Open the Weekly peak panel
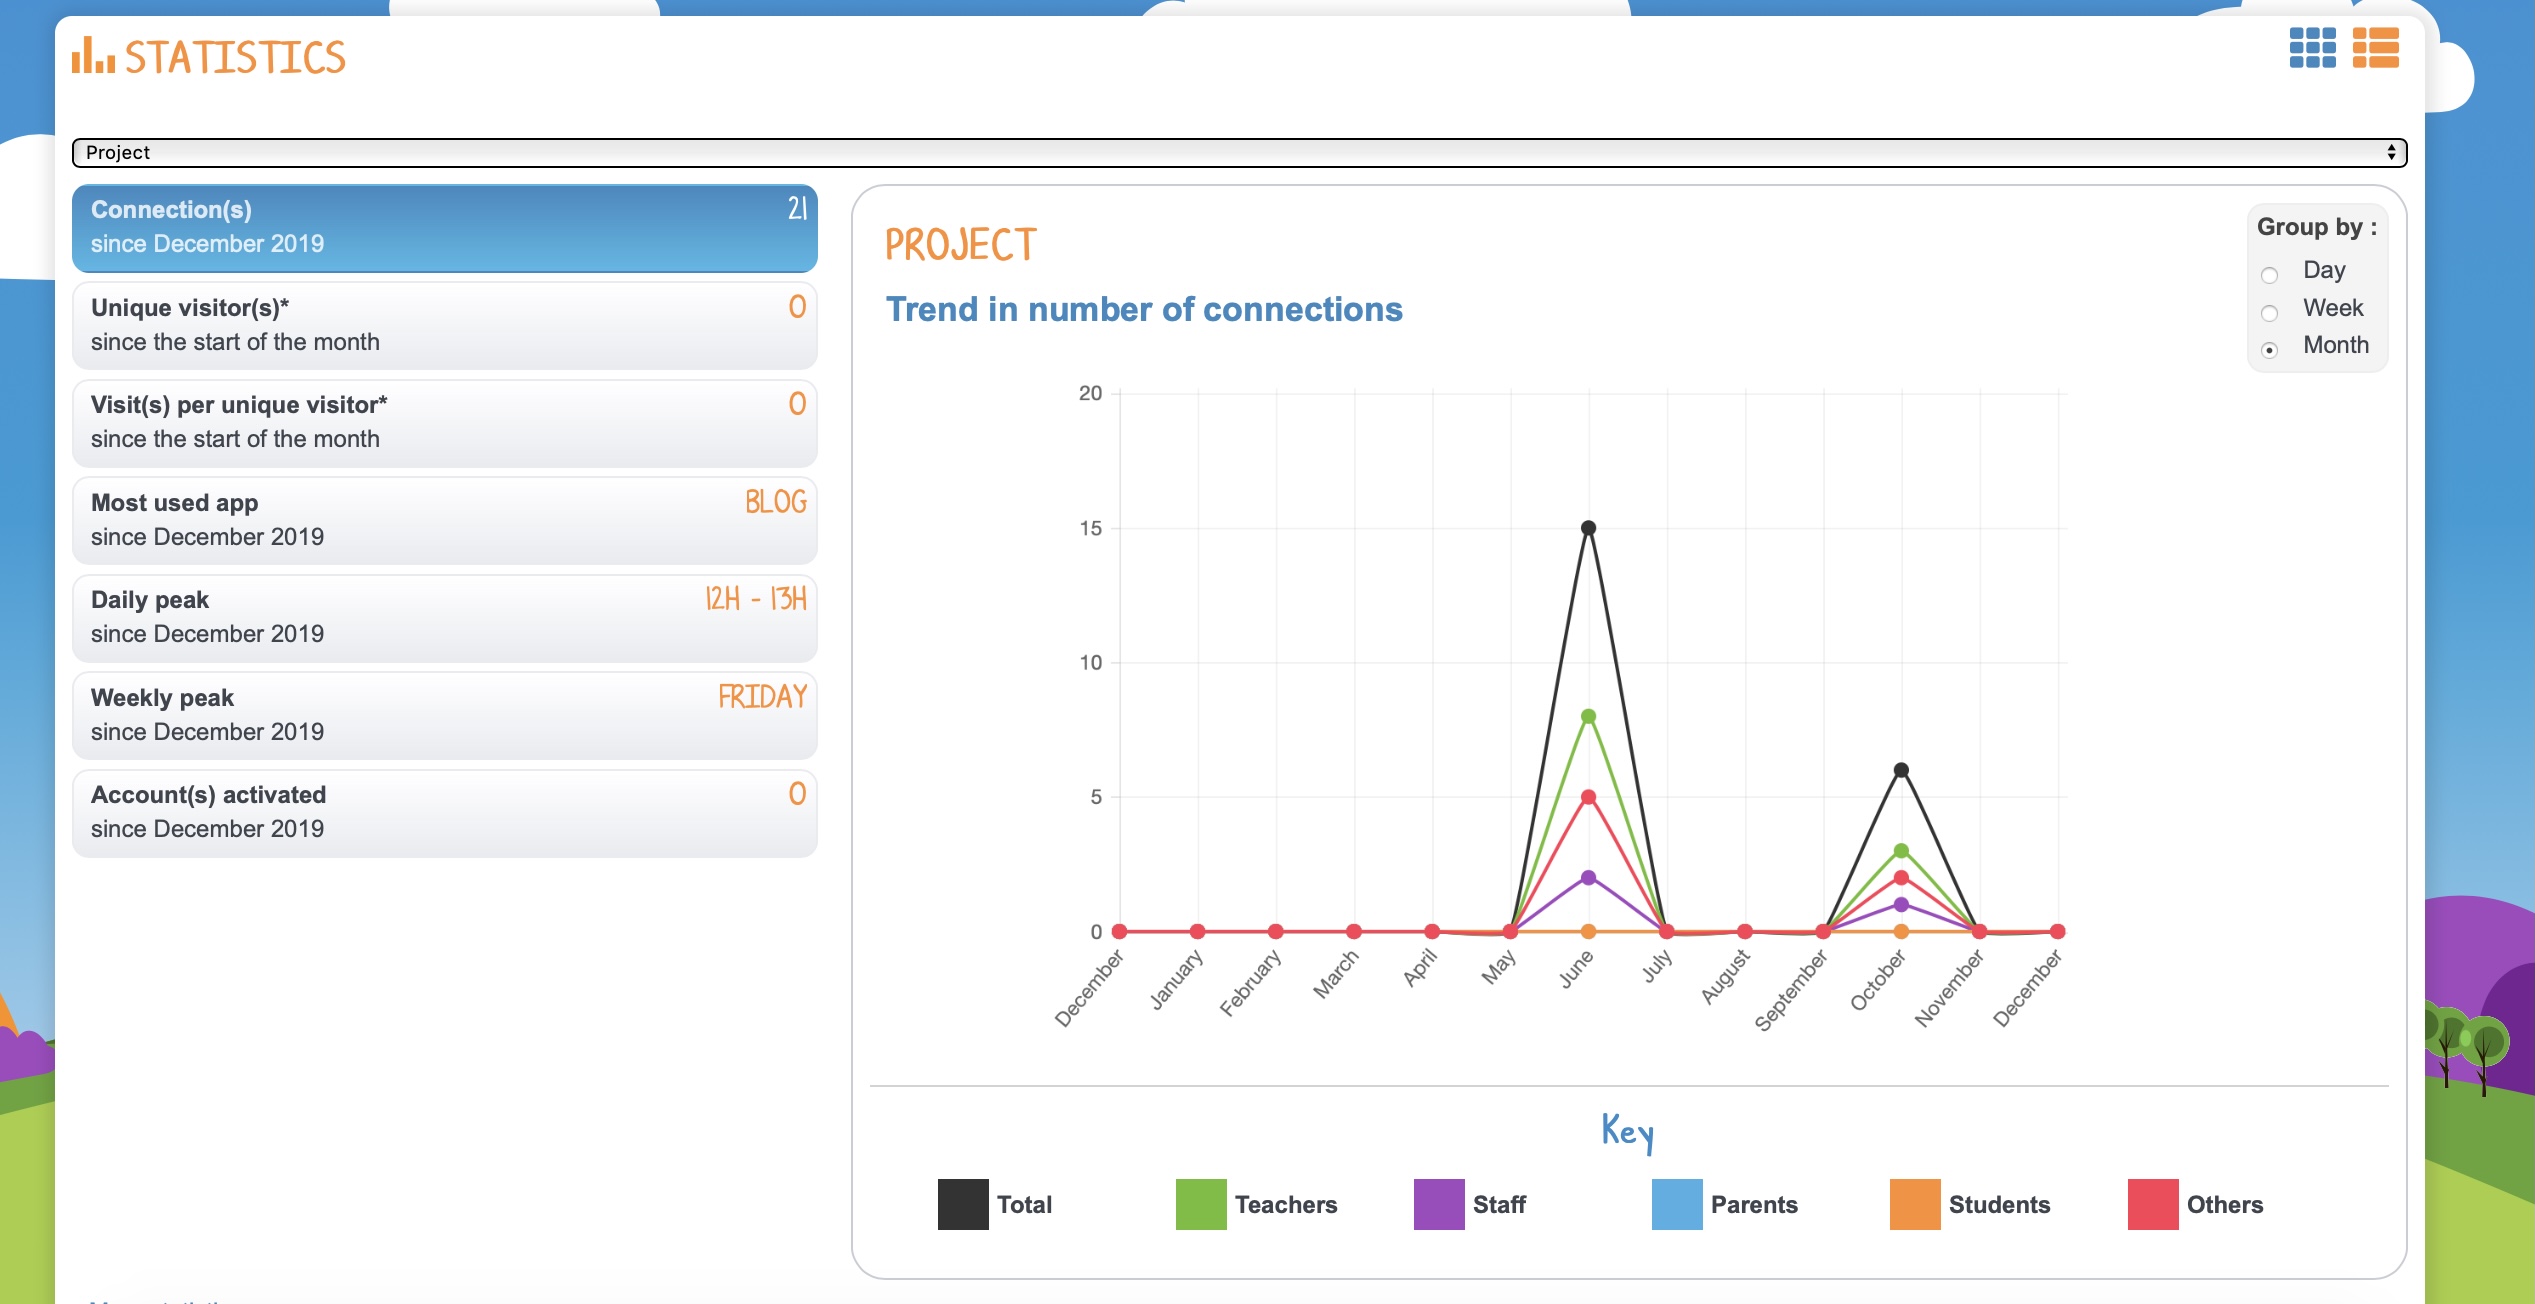The height and width of the screenshot is (1304, 2535). click(x=444, y=715)
